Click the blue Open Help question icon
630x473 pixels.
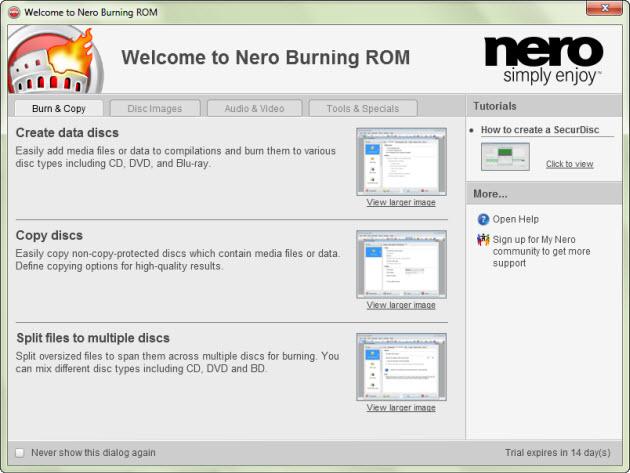[x=483, y=219]
